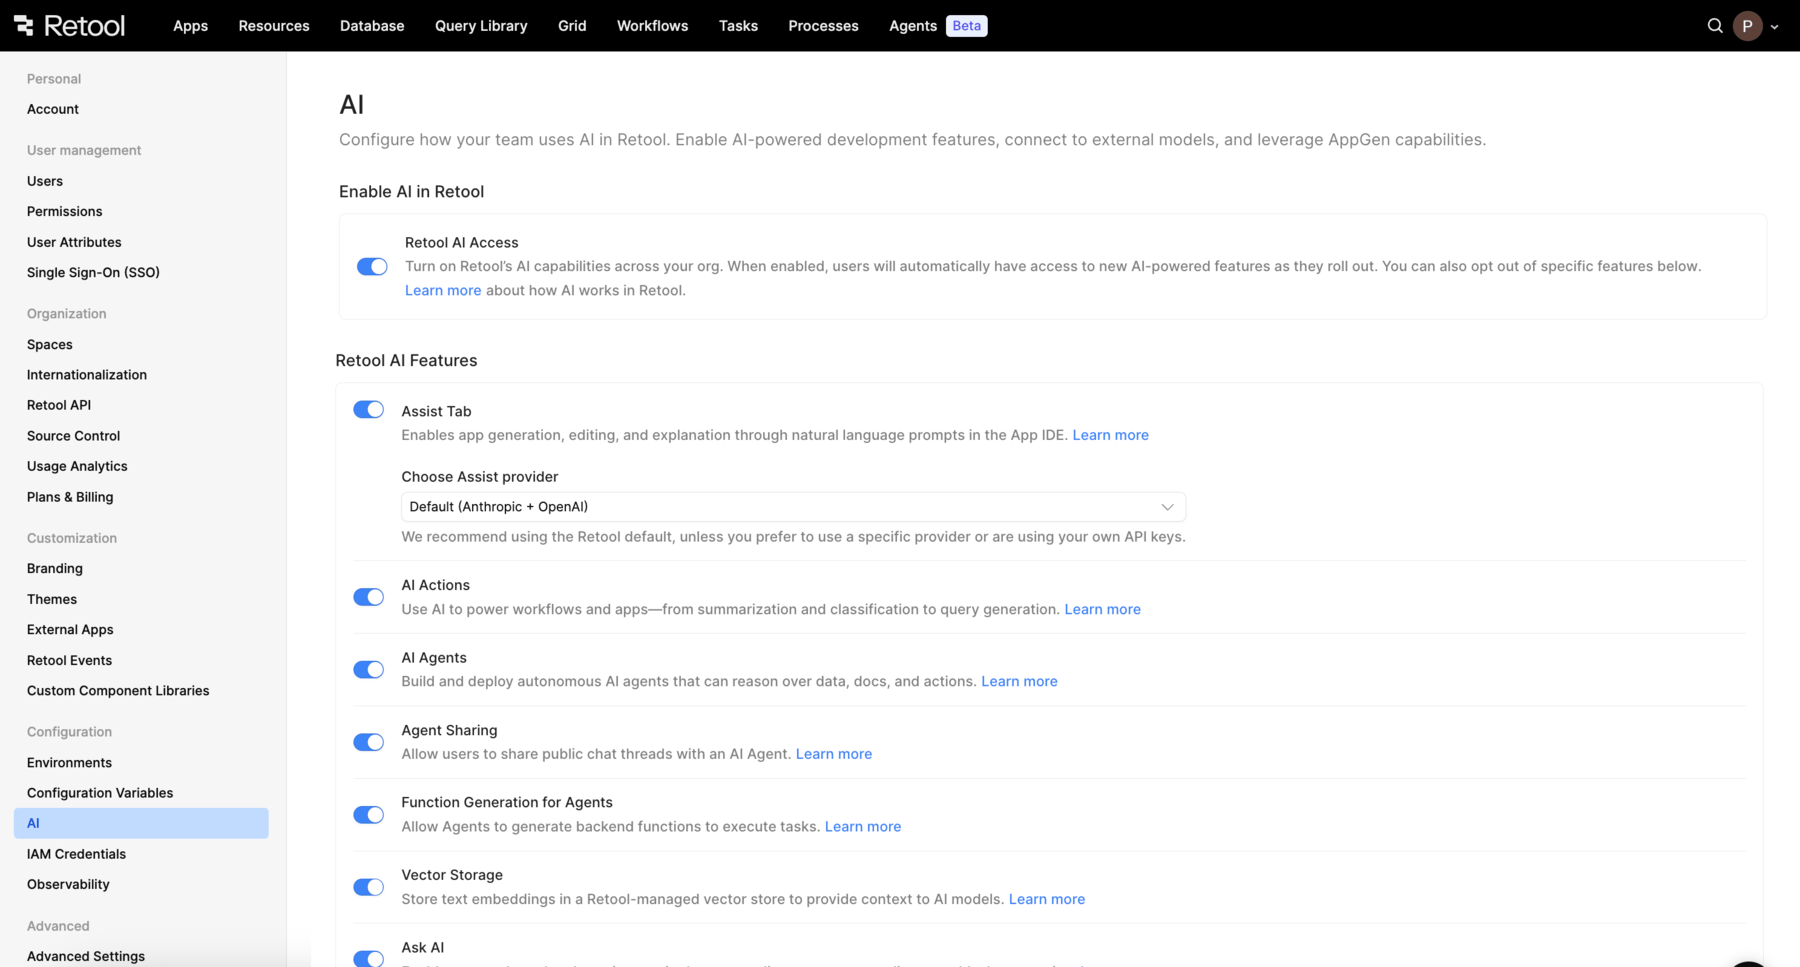The width and height of the screenshot is (1800, 967).
Task: Toggle the AI Actions switch
Action: point(368,597)
